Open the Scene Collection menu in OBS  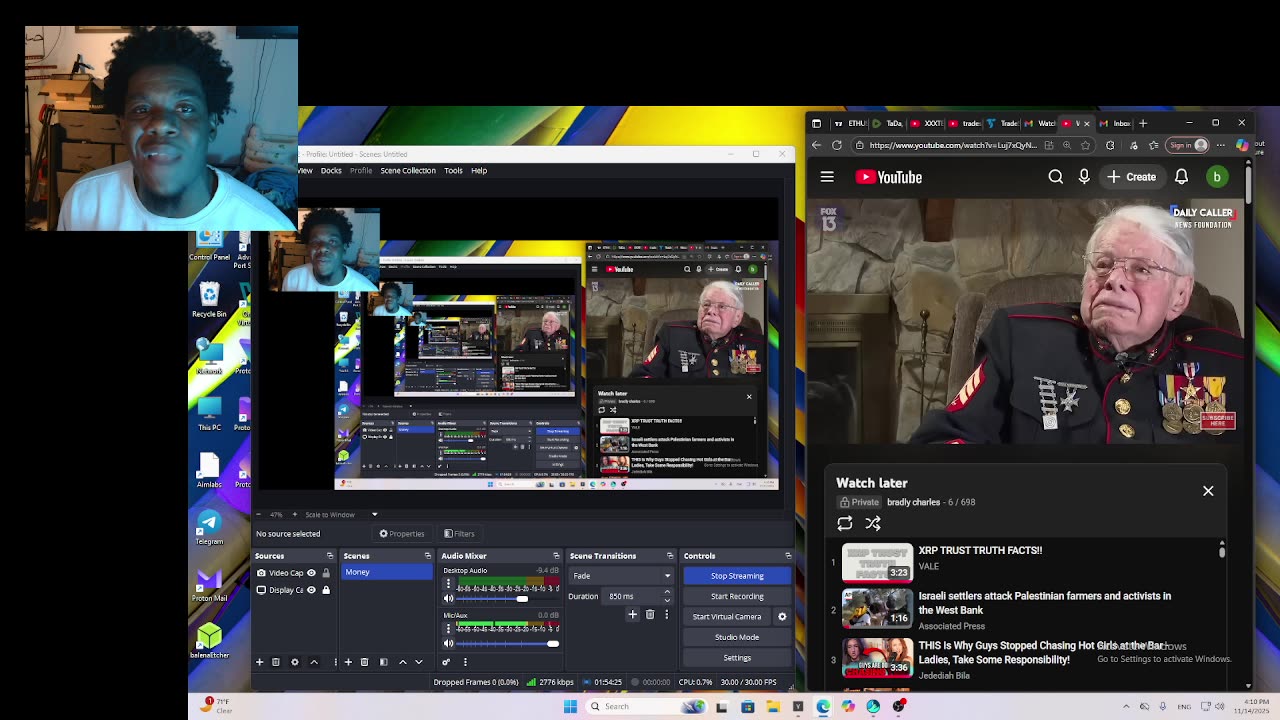click(x=408, y=171)
